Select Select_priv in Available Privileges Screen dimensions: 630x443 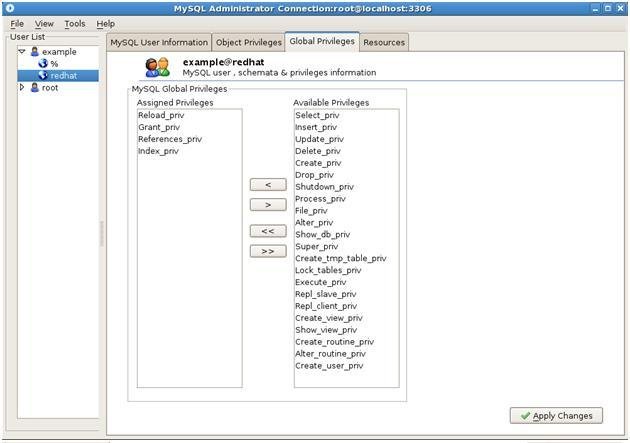(317, 115)
